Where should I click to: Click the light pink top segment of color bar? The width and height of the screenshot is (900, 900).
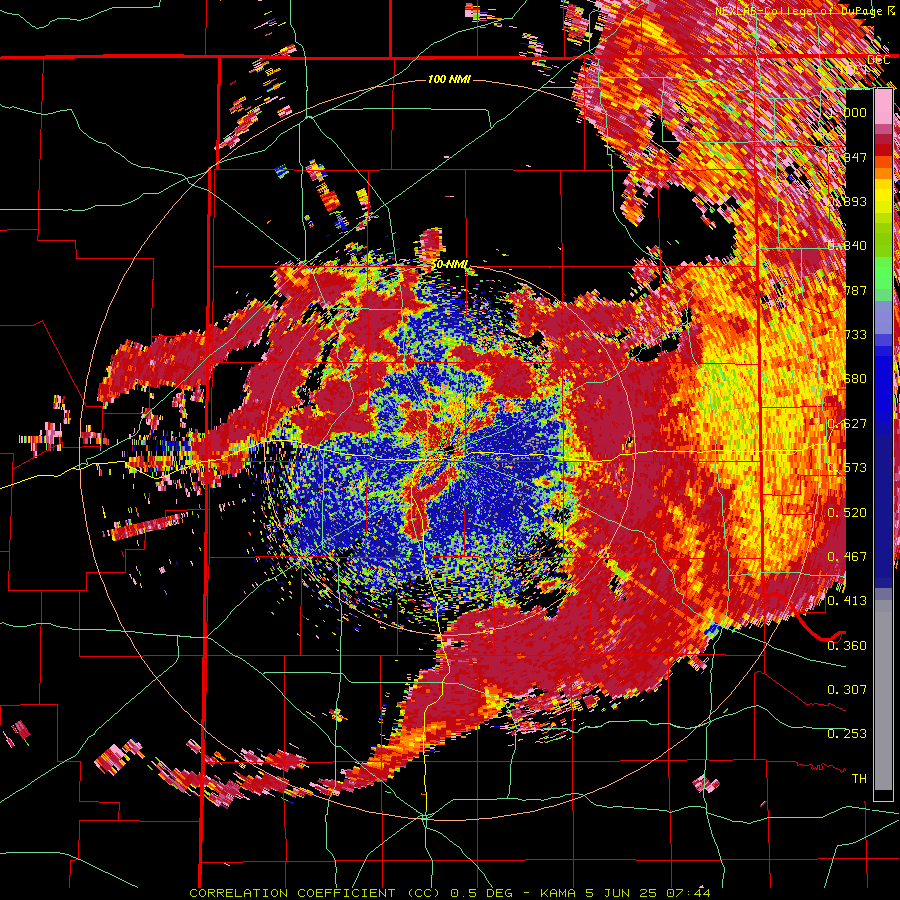(x=883, y=106)
